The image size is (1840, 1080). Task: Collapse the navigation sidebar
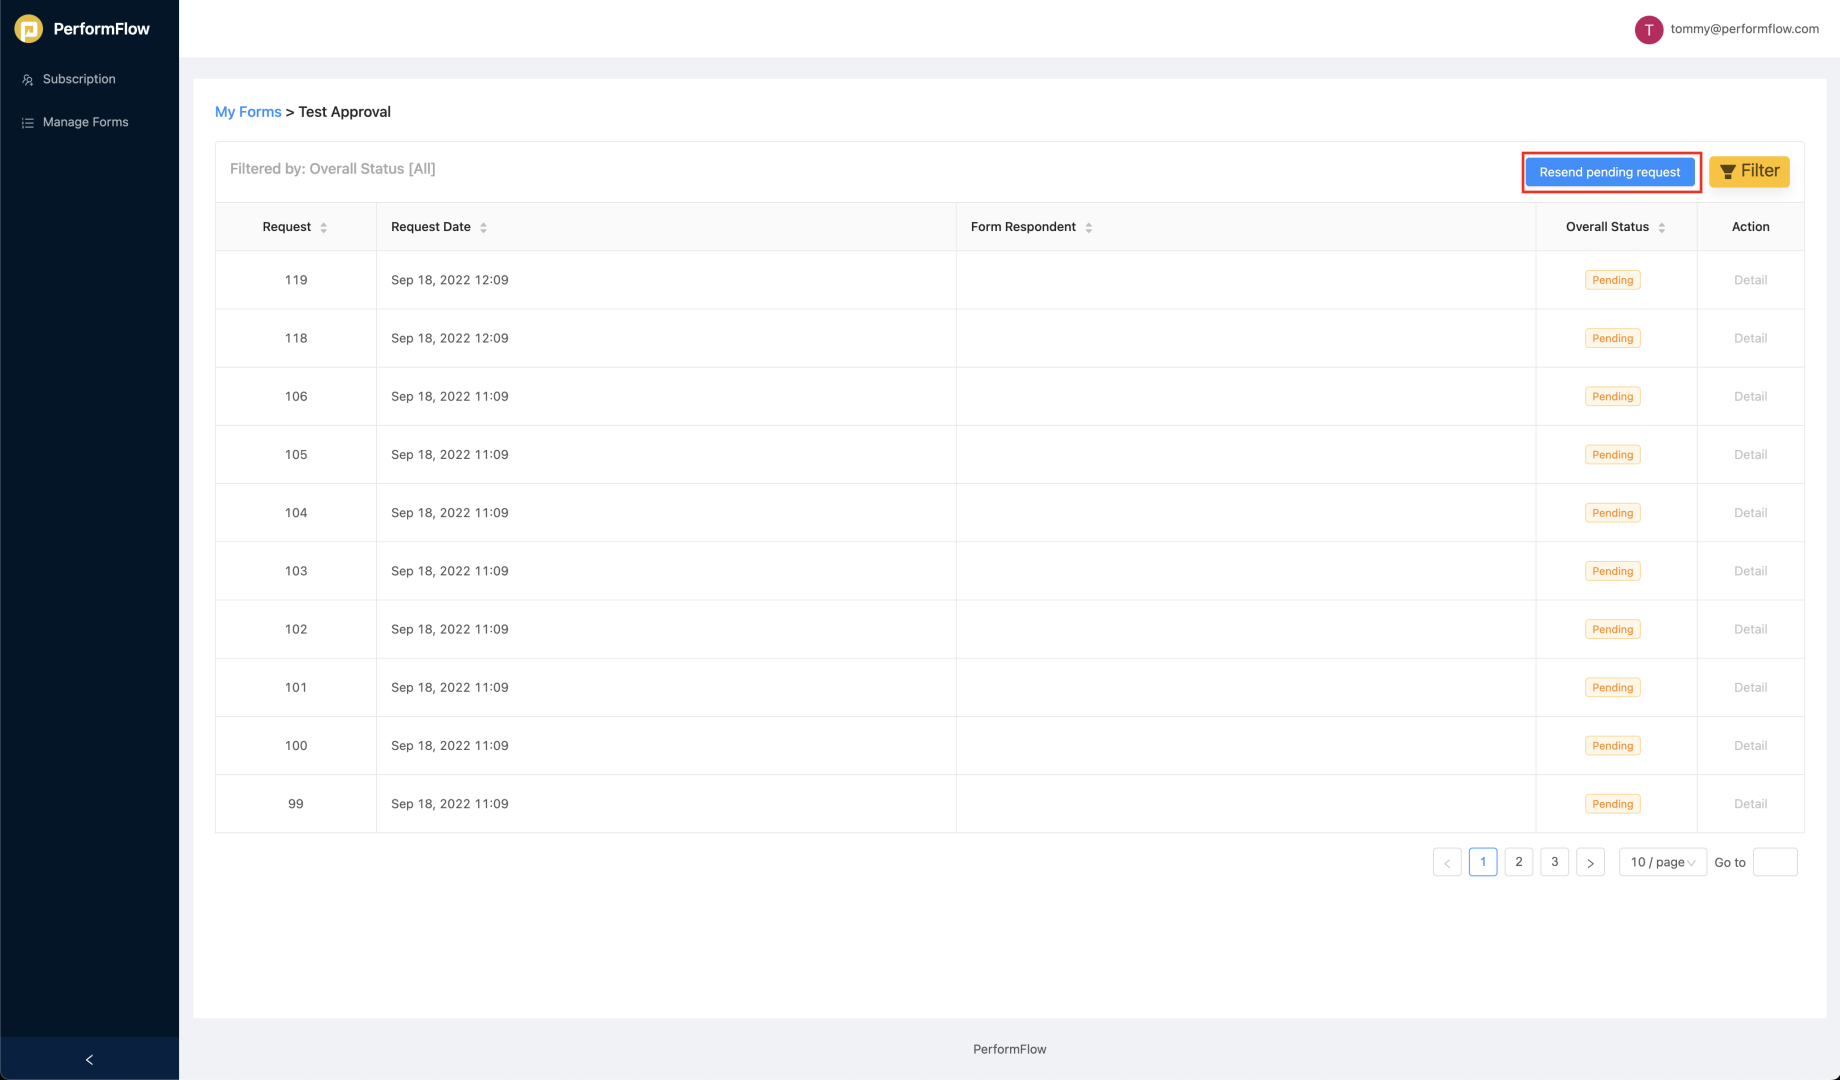point(89,1059)
